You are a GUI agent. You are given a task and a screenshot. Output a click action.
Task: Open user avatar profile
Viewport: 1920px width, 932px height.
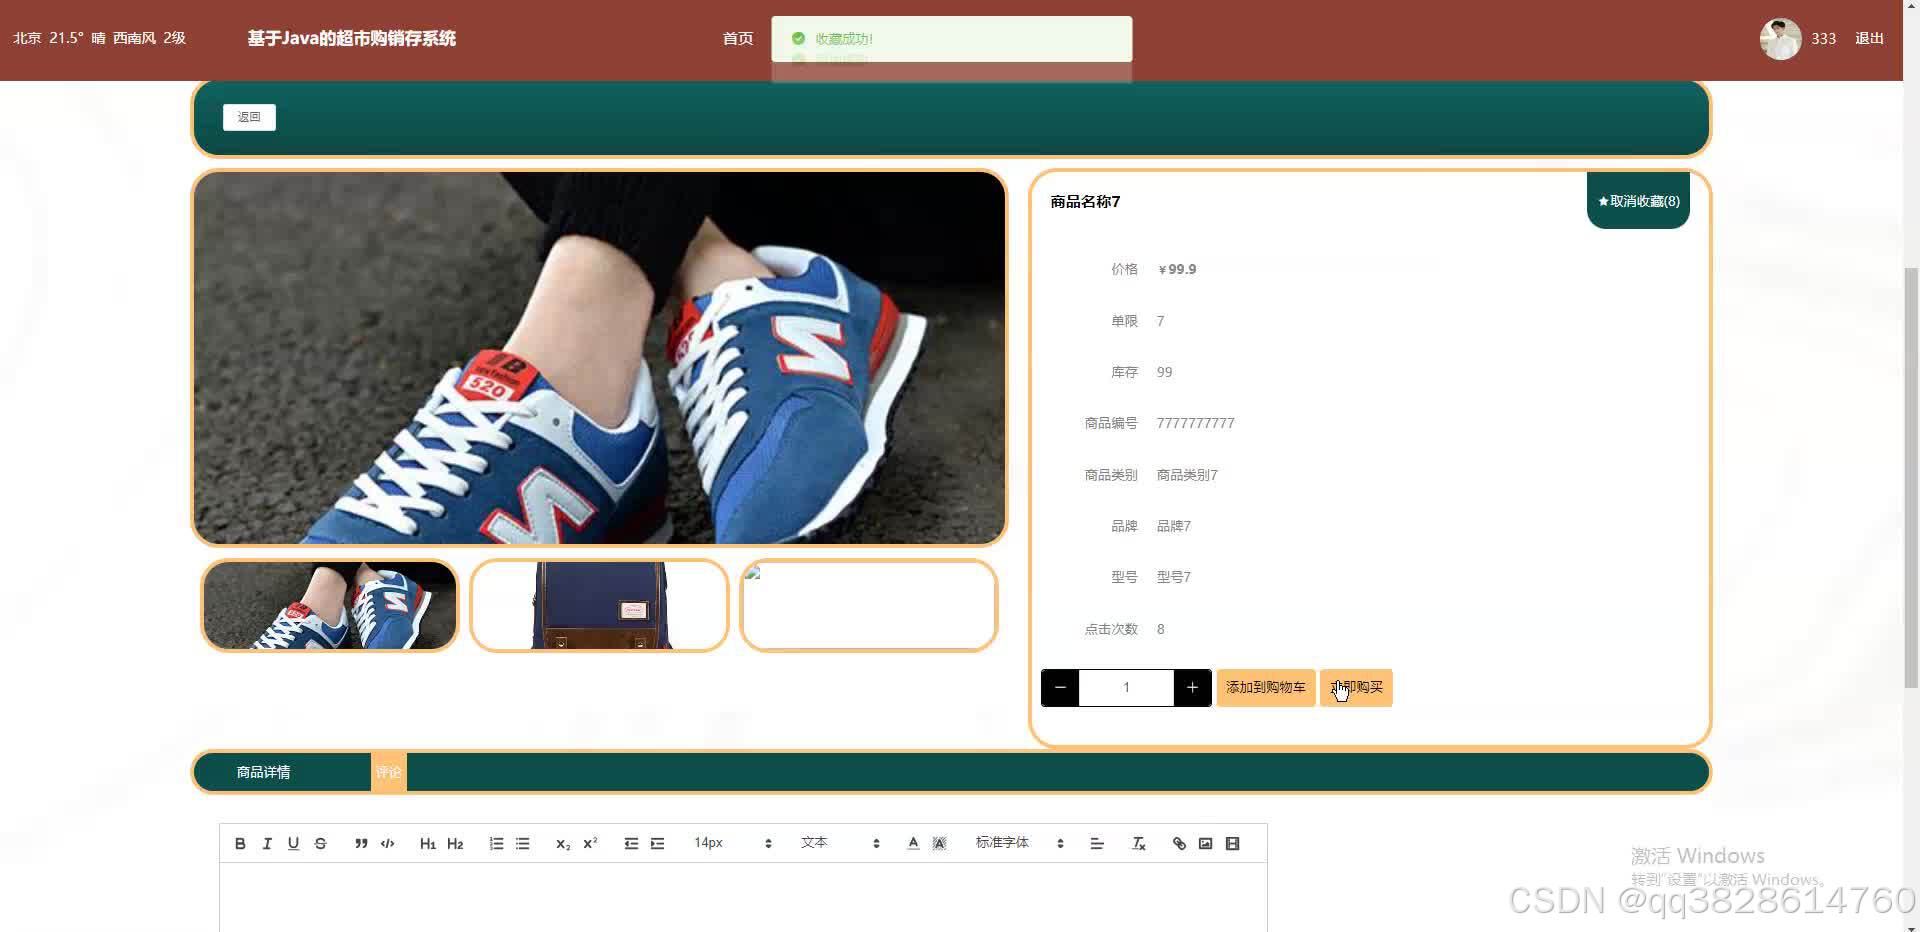tap(1781, 39)
